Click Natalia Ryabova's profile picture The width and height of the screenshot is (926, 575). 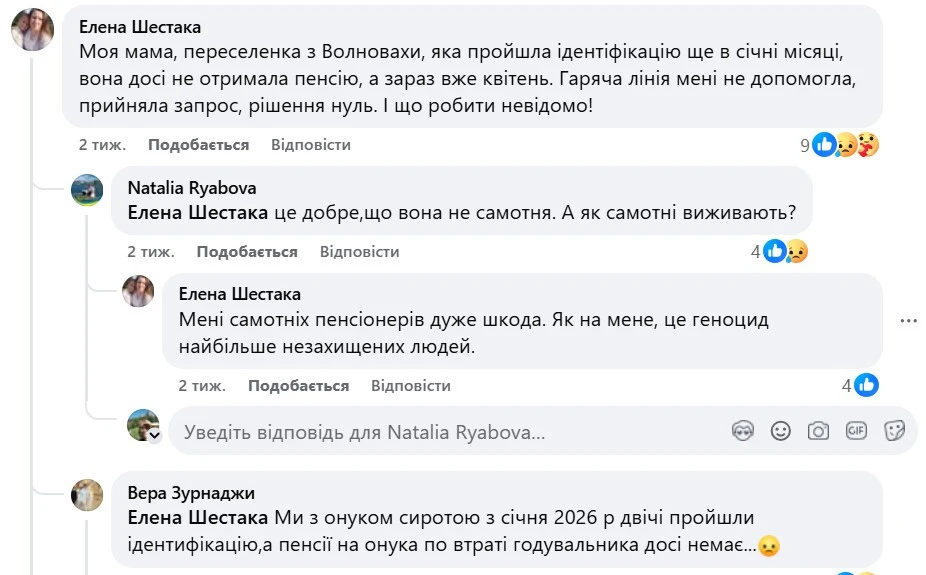(87, 190)
